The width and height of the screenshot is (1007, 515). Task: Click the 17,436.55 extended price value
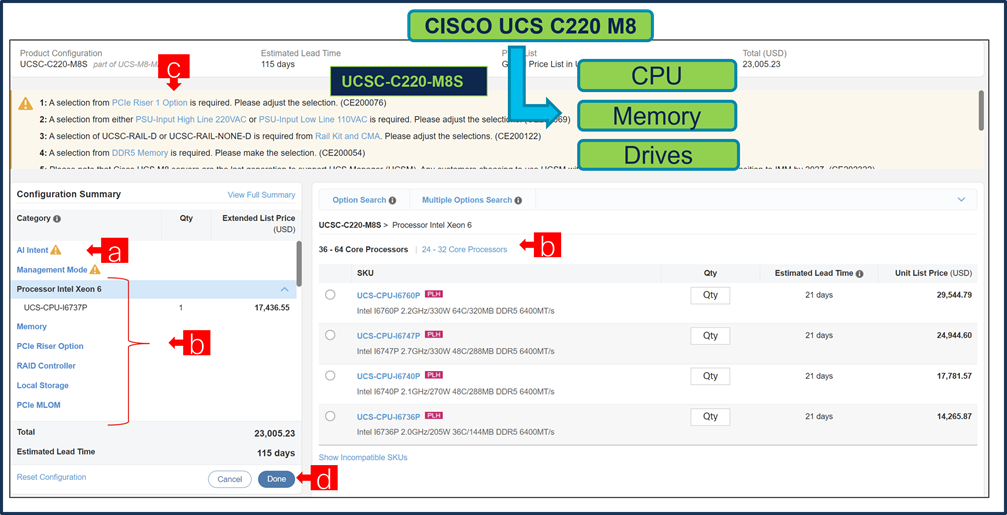(x=272, y=308)
